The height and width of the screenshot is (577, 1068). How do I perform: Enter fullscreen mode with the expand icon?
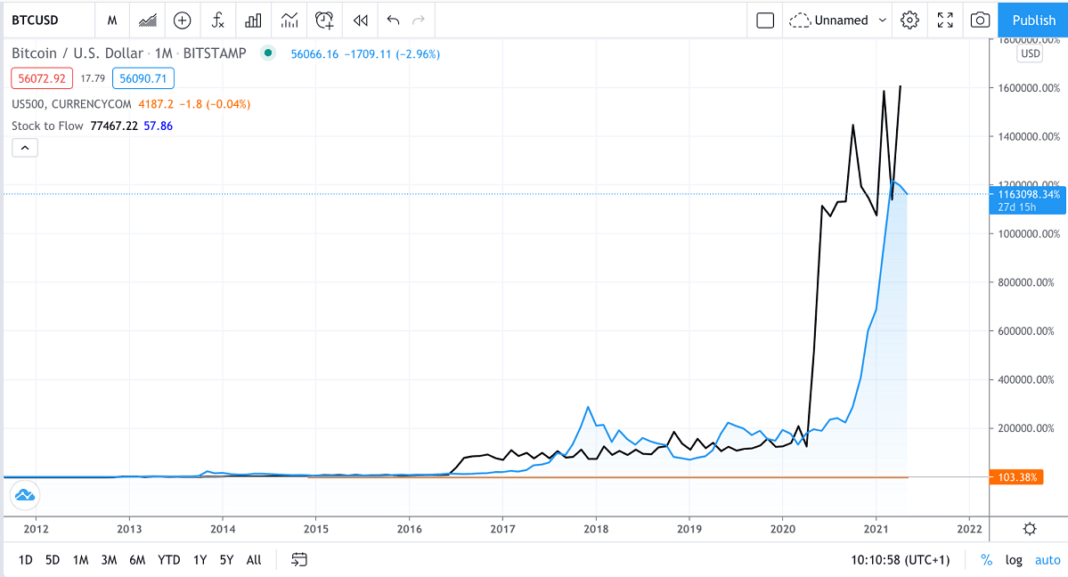tap(945, 20)
